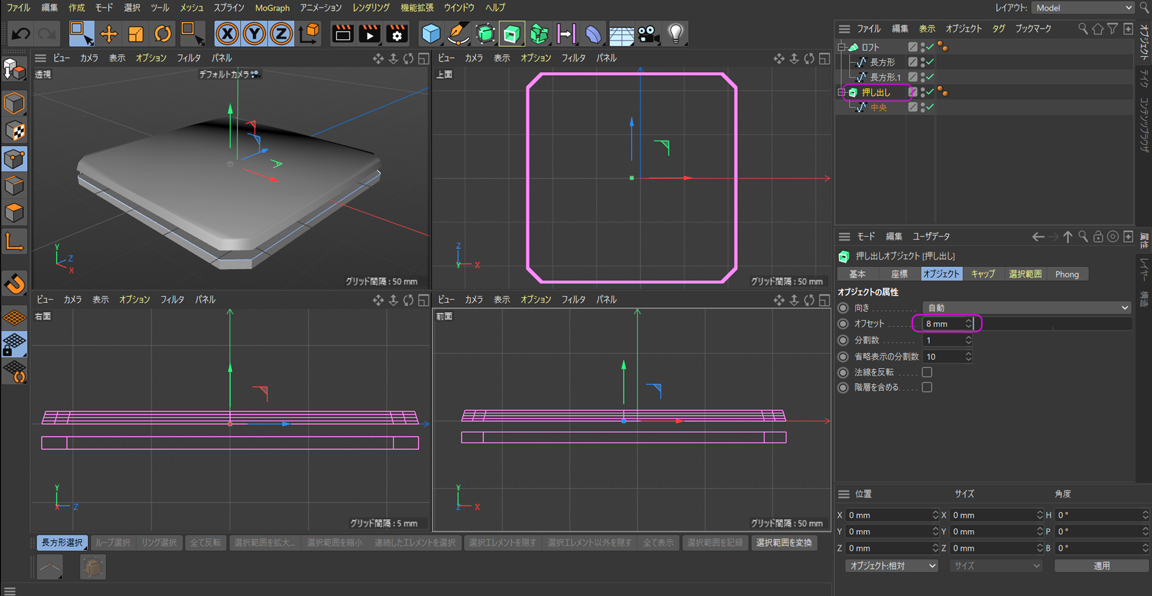This screenshot has width=1152, height=596.
Task: Enable the 法線を反転 checkbox
Action: [927, 372]
